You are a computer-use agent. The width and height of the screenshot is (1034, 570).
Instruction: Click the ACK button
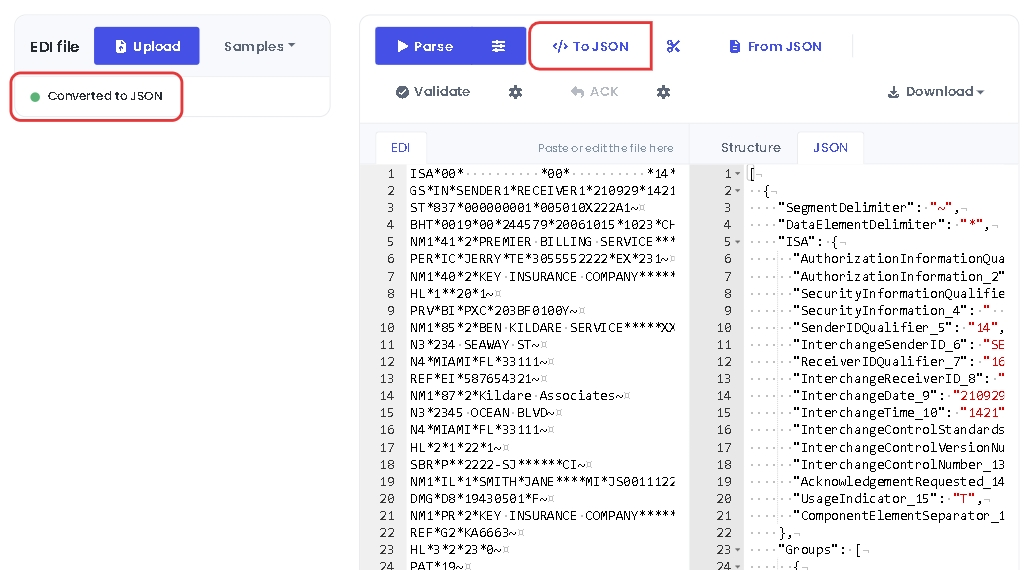[x=594, y=92]
